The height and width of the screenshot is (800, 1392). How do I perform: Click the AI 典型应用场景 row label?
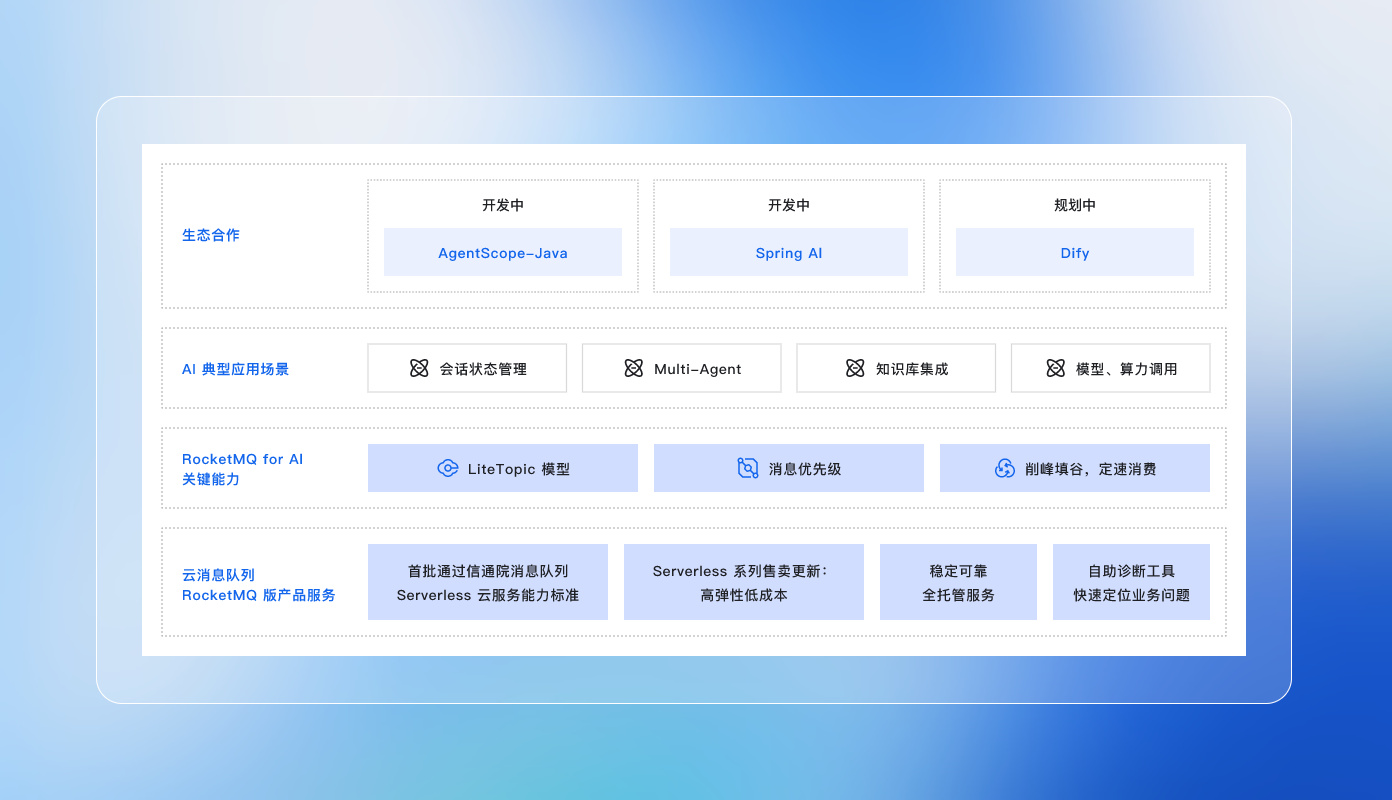[235, 369]
